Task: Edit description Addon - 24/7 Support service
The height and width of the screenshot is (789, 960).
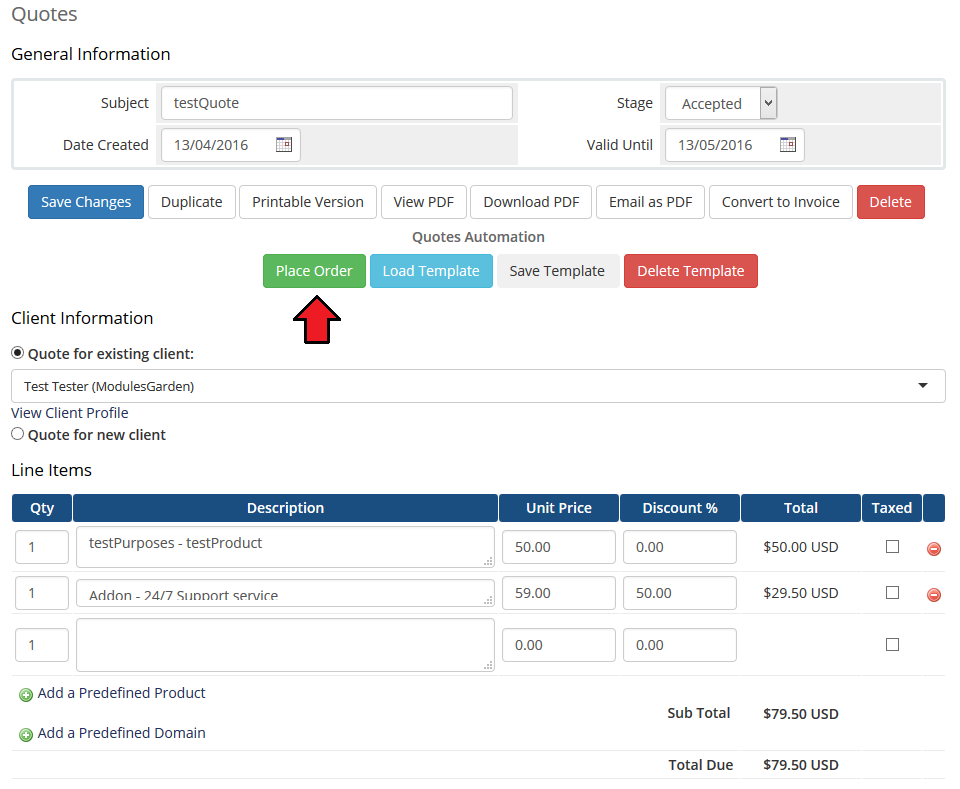Action: [x=285, y=593]
